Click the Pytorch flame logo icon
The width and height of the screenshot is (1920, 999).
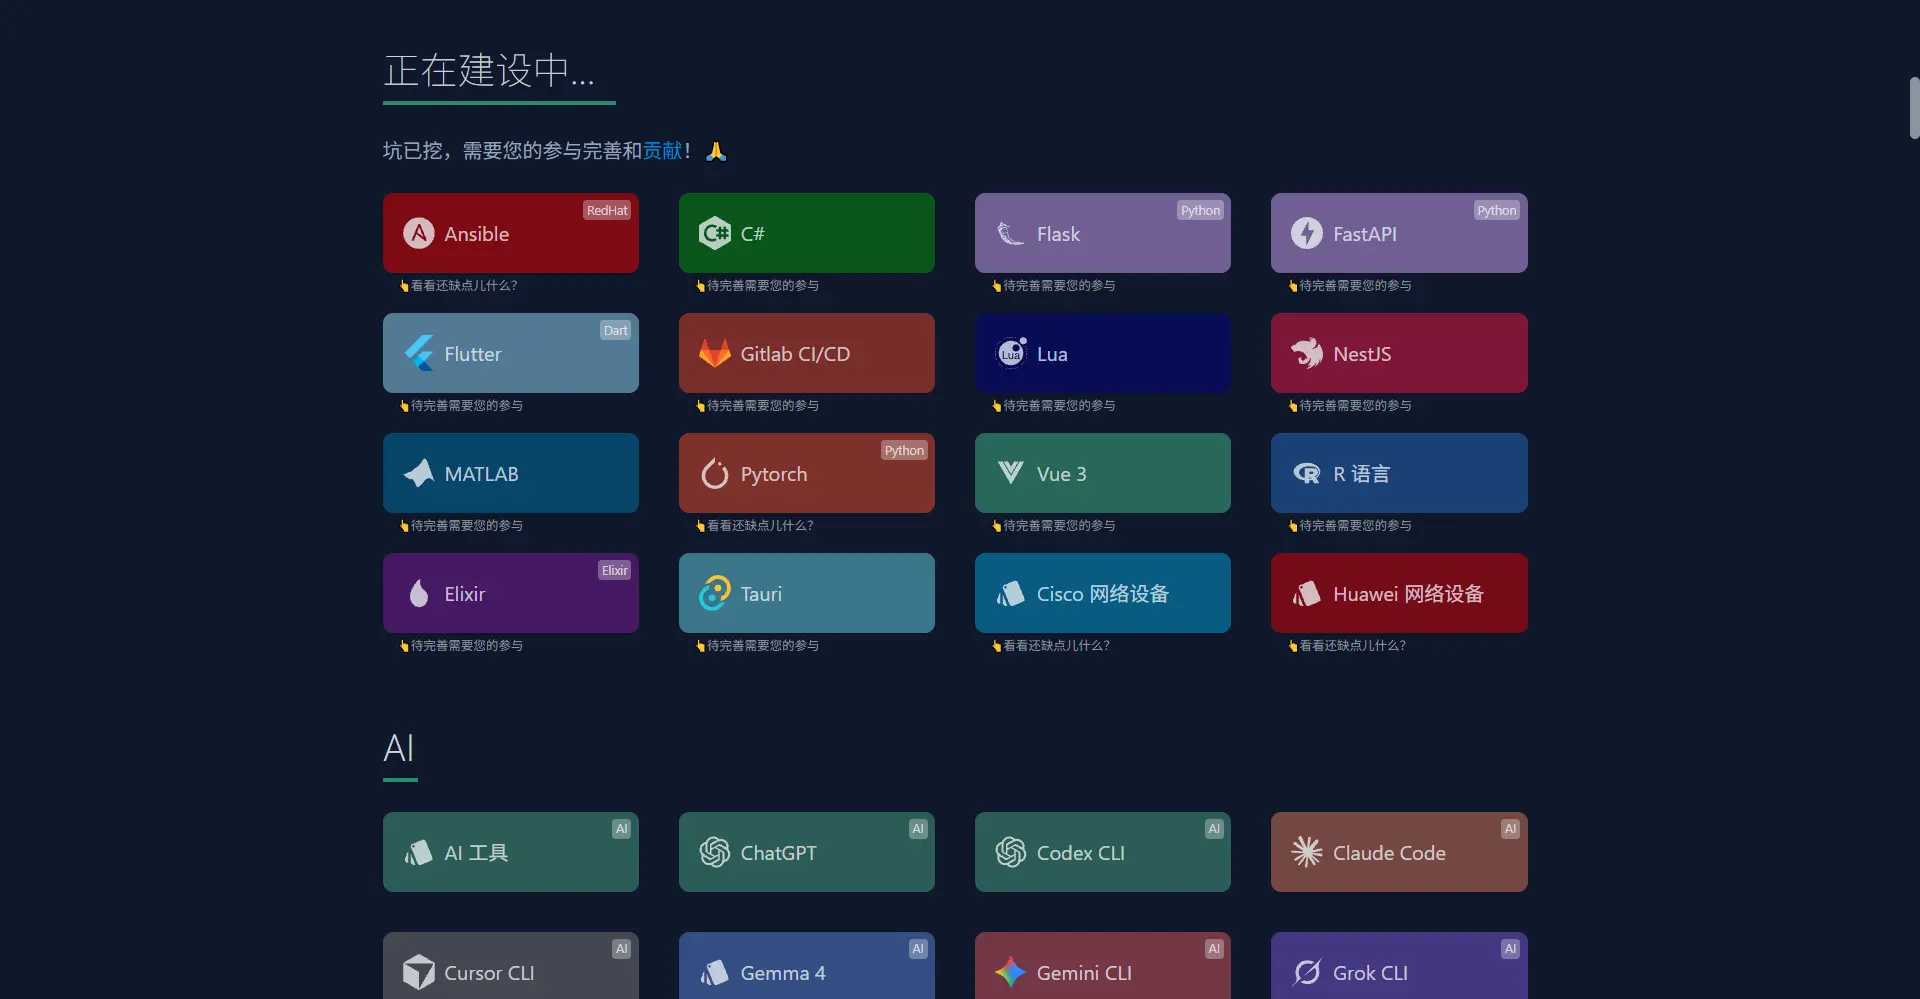[x=715, y=473]
